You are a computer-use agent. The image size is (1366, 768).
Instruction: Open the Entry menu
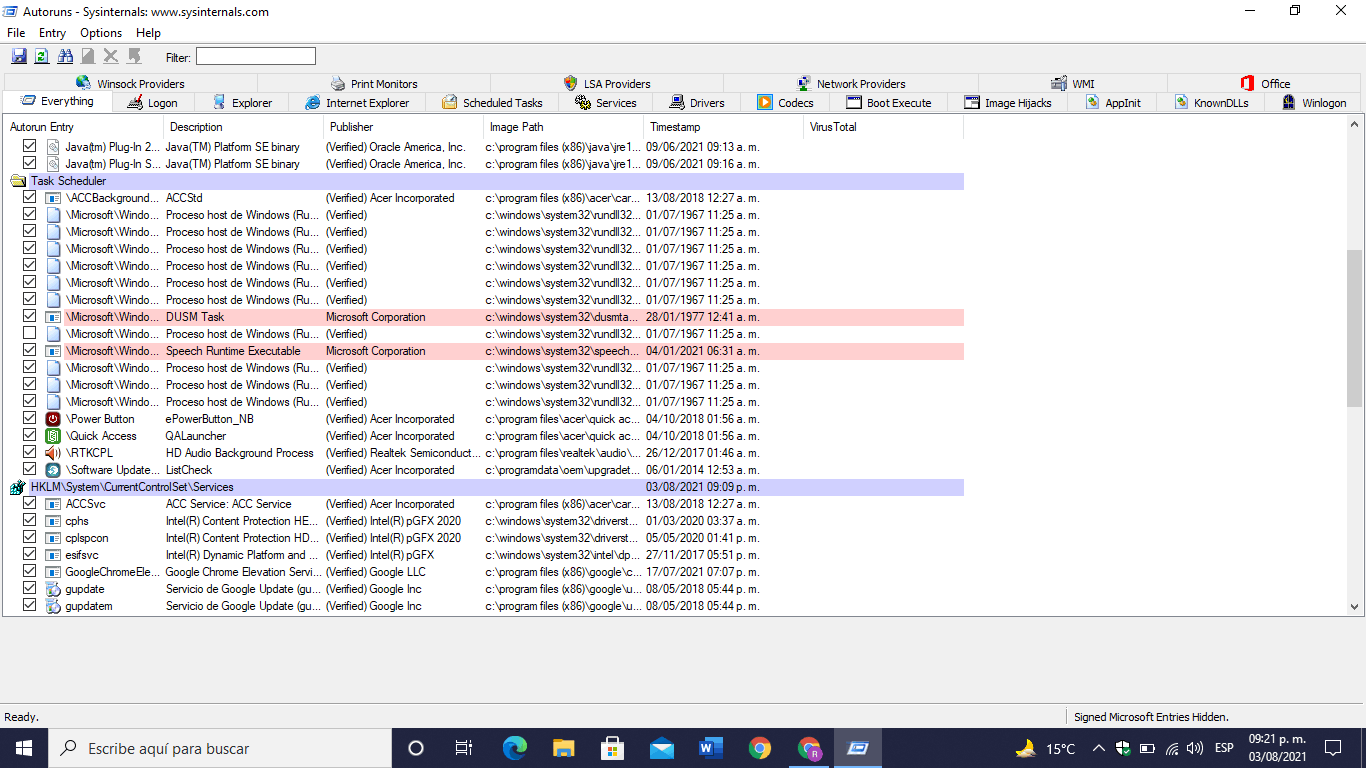(52, 33)
